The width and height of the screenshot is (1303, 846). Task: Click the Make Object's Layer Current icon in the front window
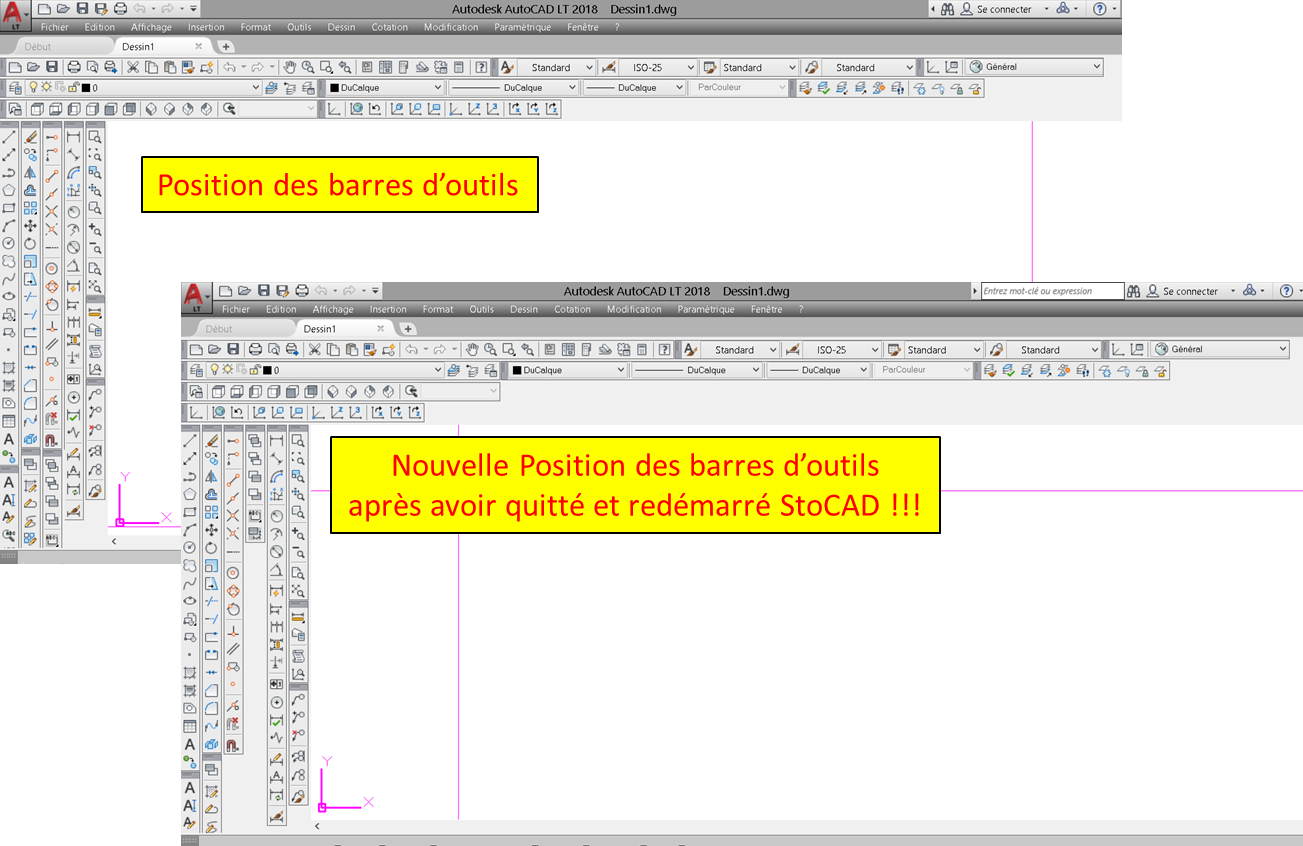point(454,371)
